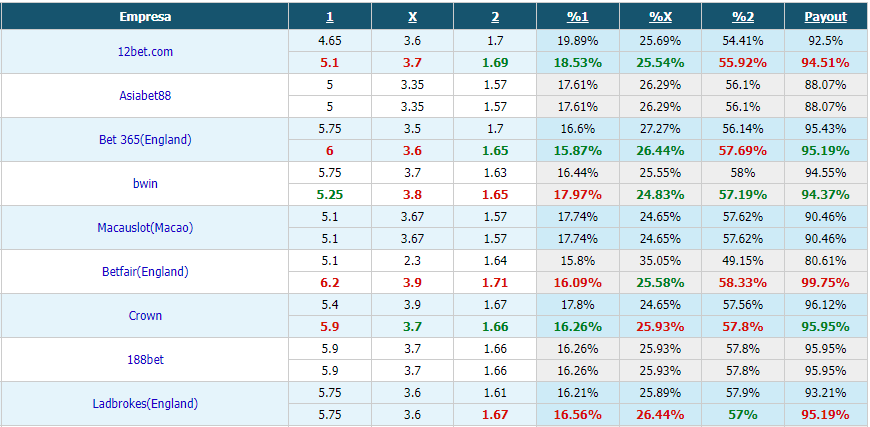Sort by the %1 column header

tap(578, 17)
